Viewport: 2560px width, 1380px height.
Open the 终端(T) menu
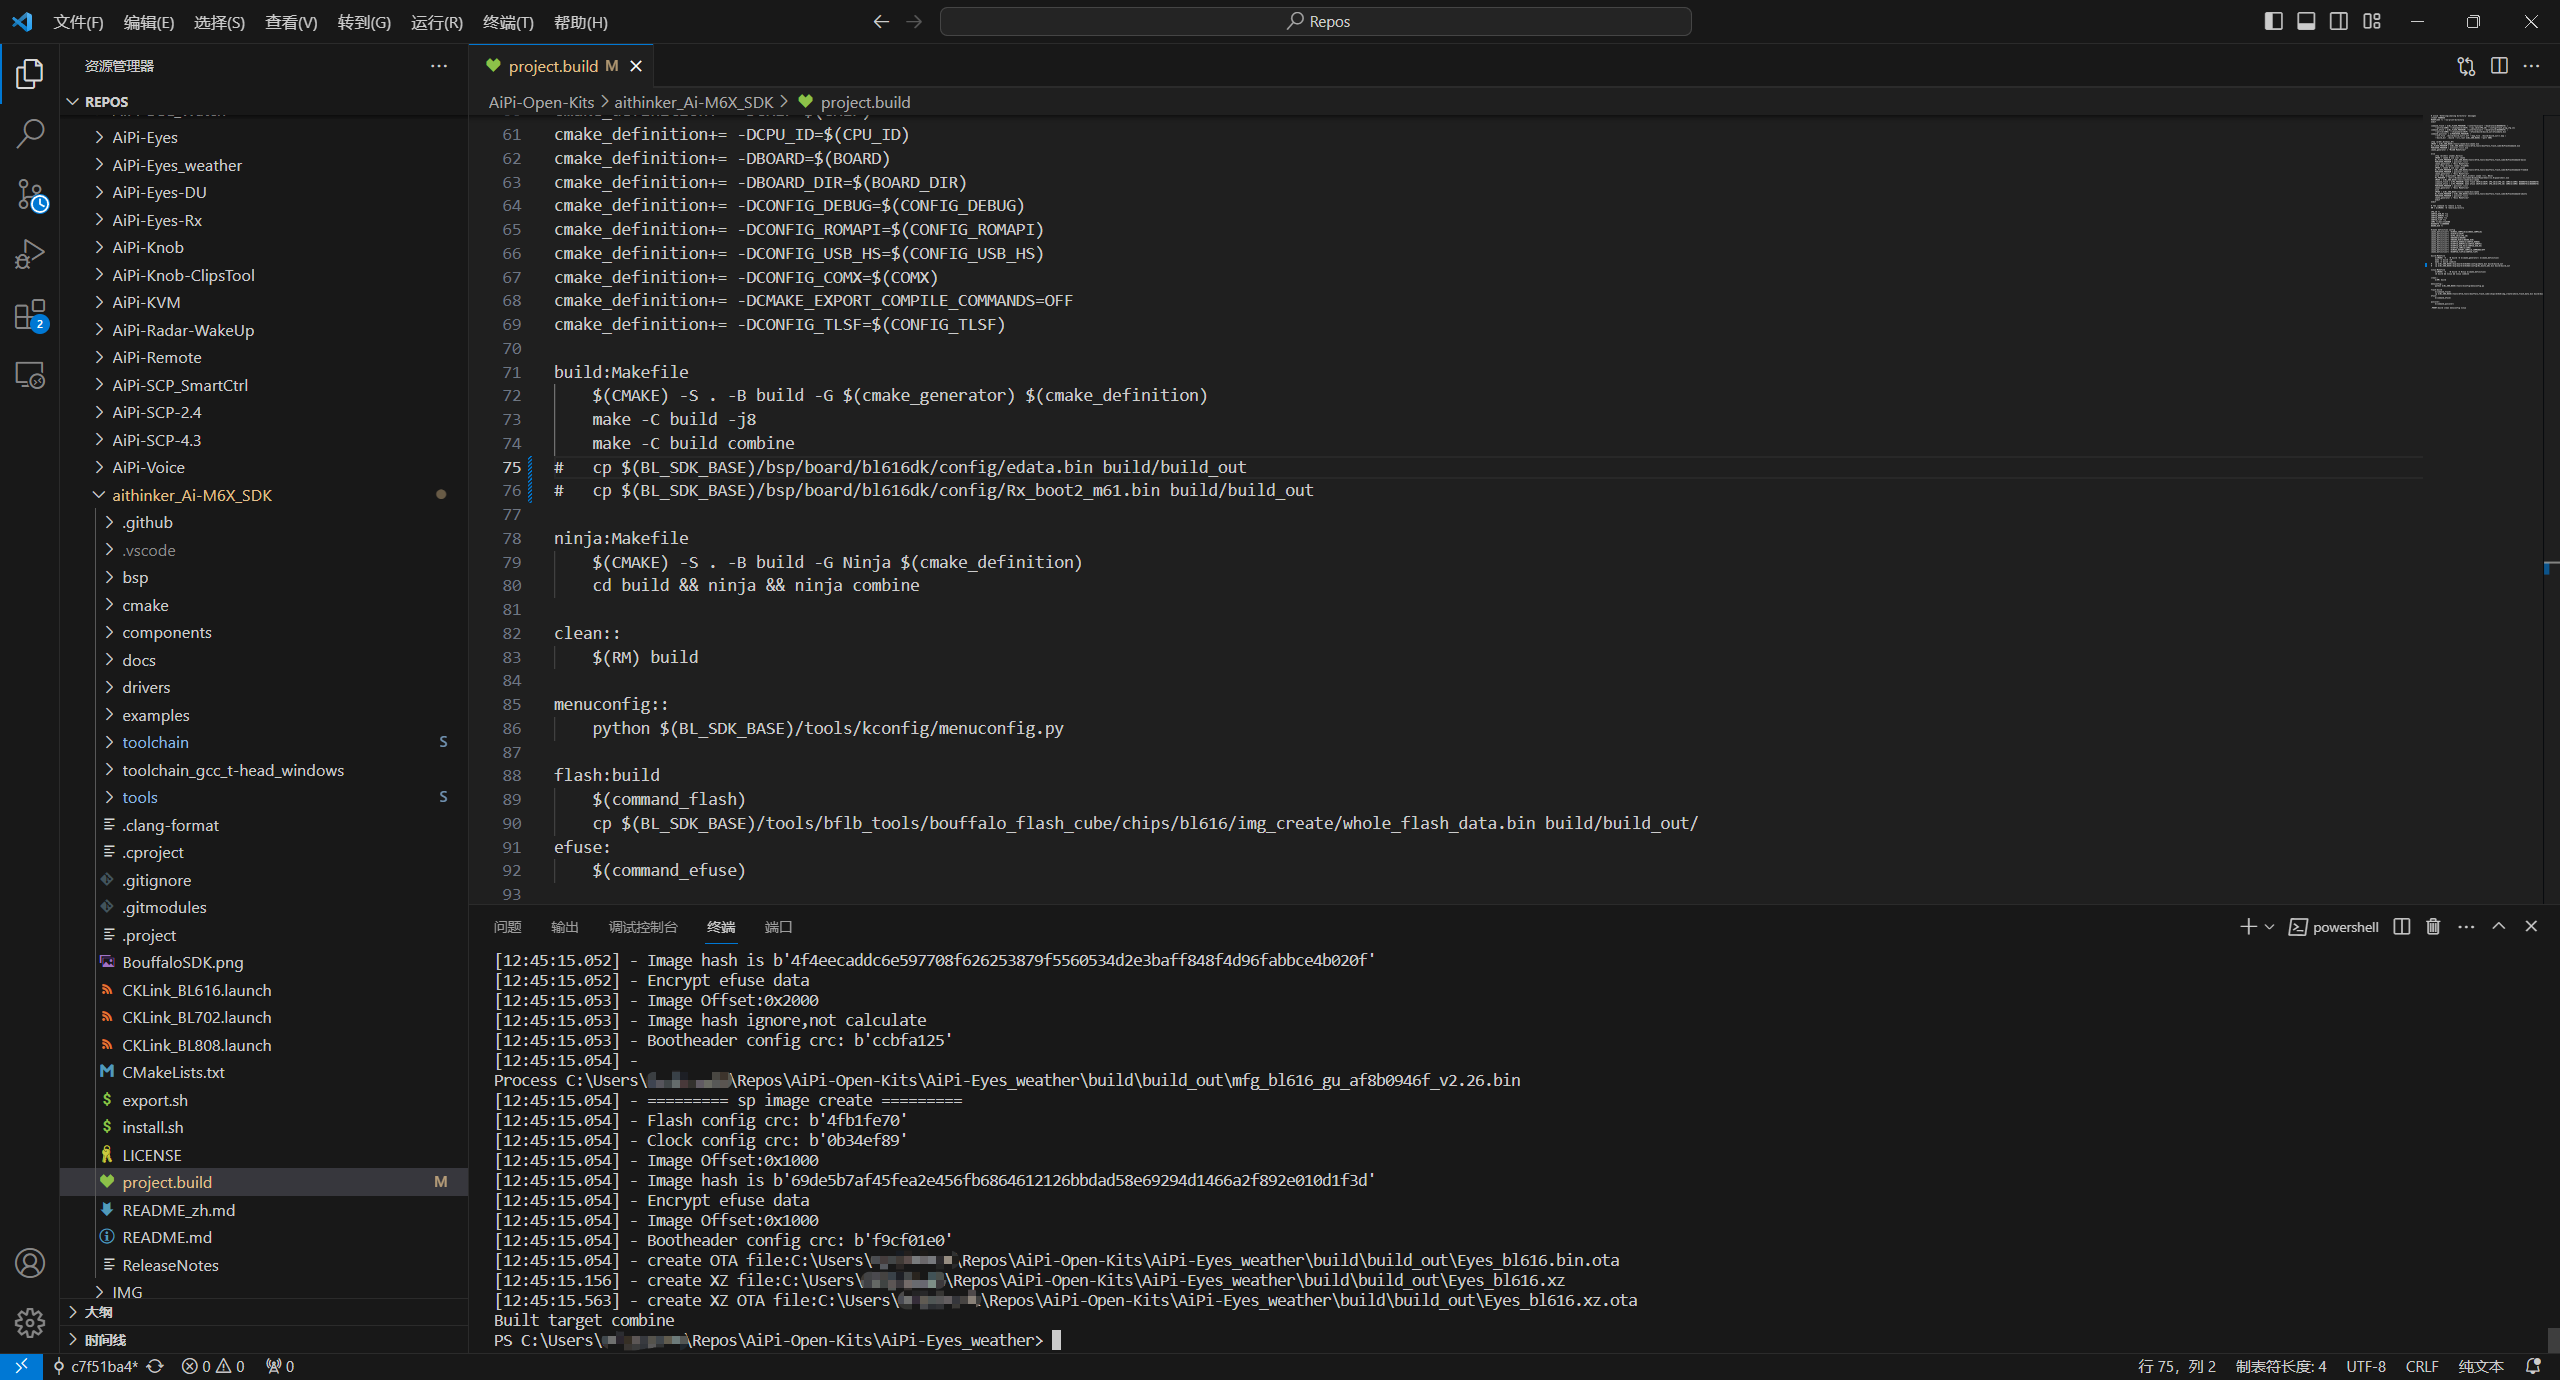coord(508,22)
